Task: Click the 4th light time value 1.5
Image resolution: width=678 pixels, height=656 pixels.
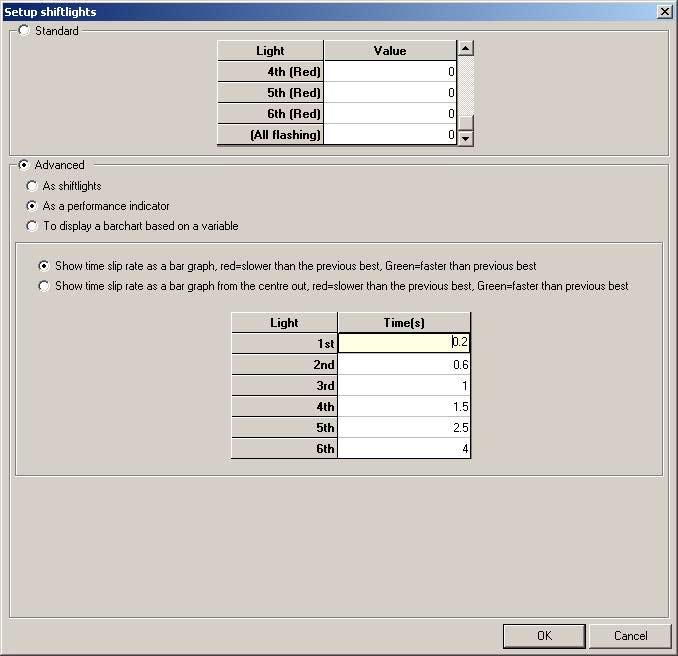Action: coord(403,407)
